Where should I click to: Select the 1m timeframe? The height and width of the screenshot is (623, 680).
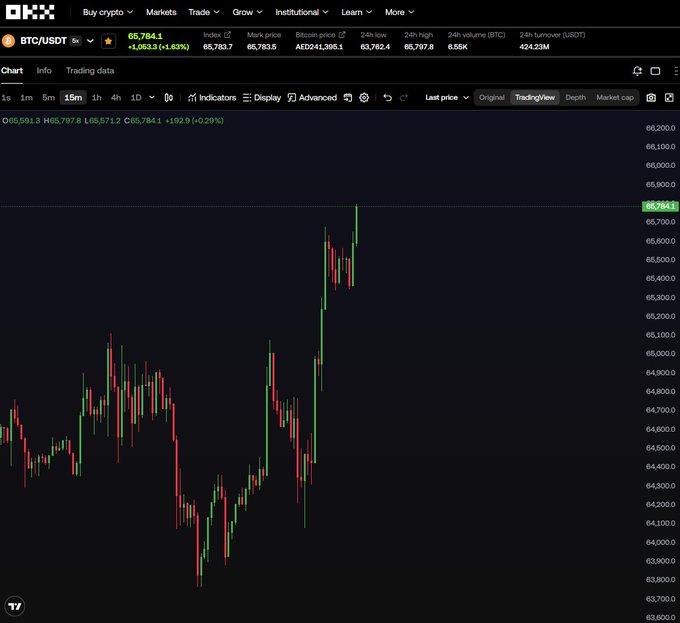[x=26, y=98]
